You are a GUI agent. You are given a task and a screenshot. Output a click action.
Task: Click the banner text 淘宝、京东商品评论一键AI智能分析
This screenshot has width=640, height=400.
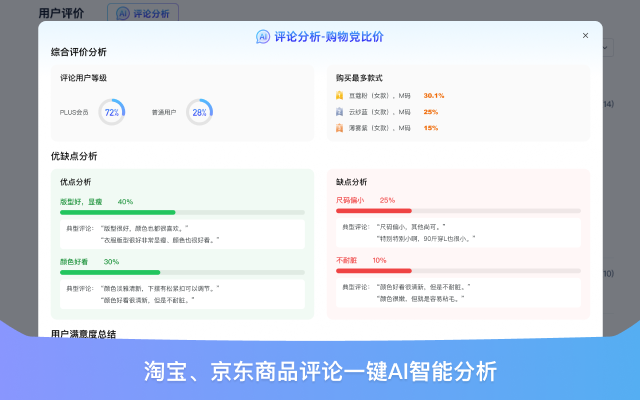click(320, 371)
